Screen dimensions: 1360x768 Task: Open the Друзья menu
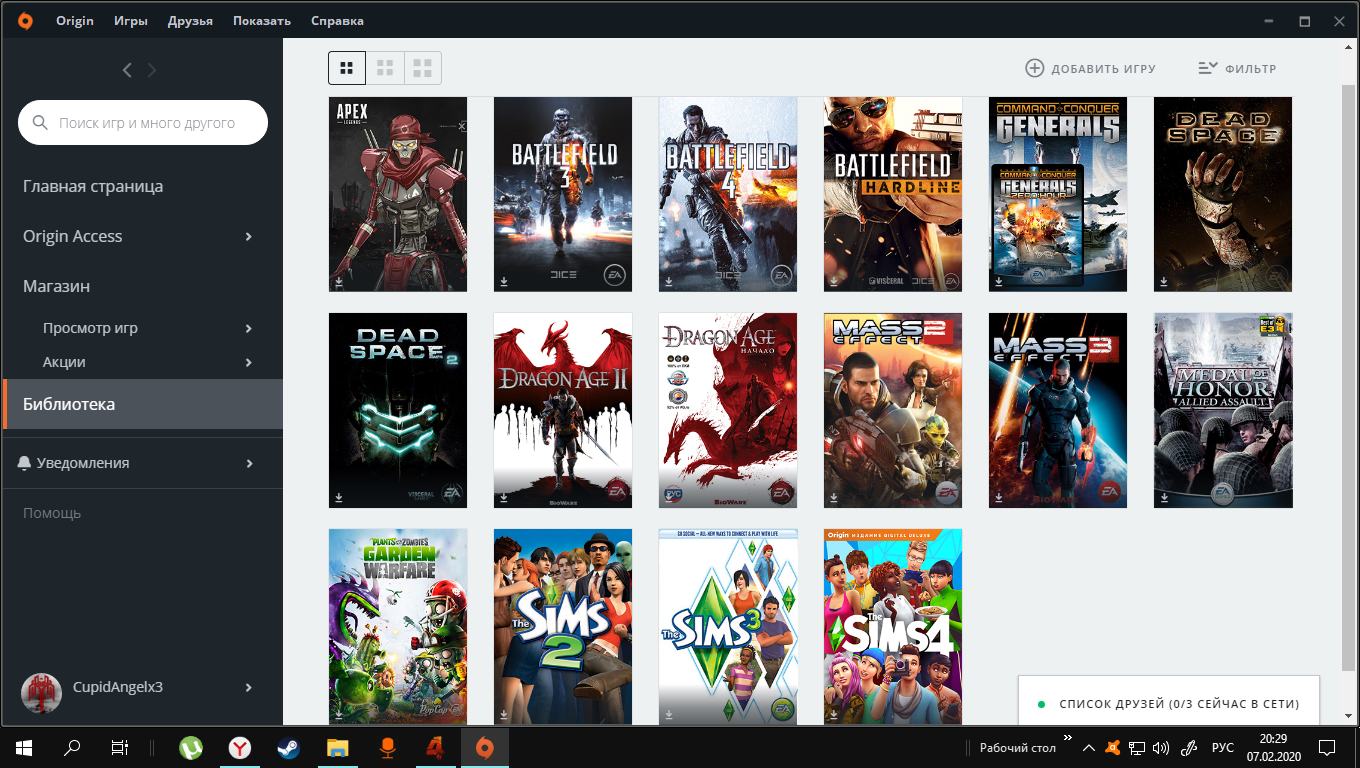[190, 20]
